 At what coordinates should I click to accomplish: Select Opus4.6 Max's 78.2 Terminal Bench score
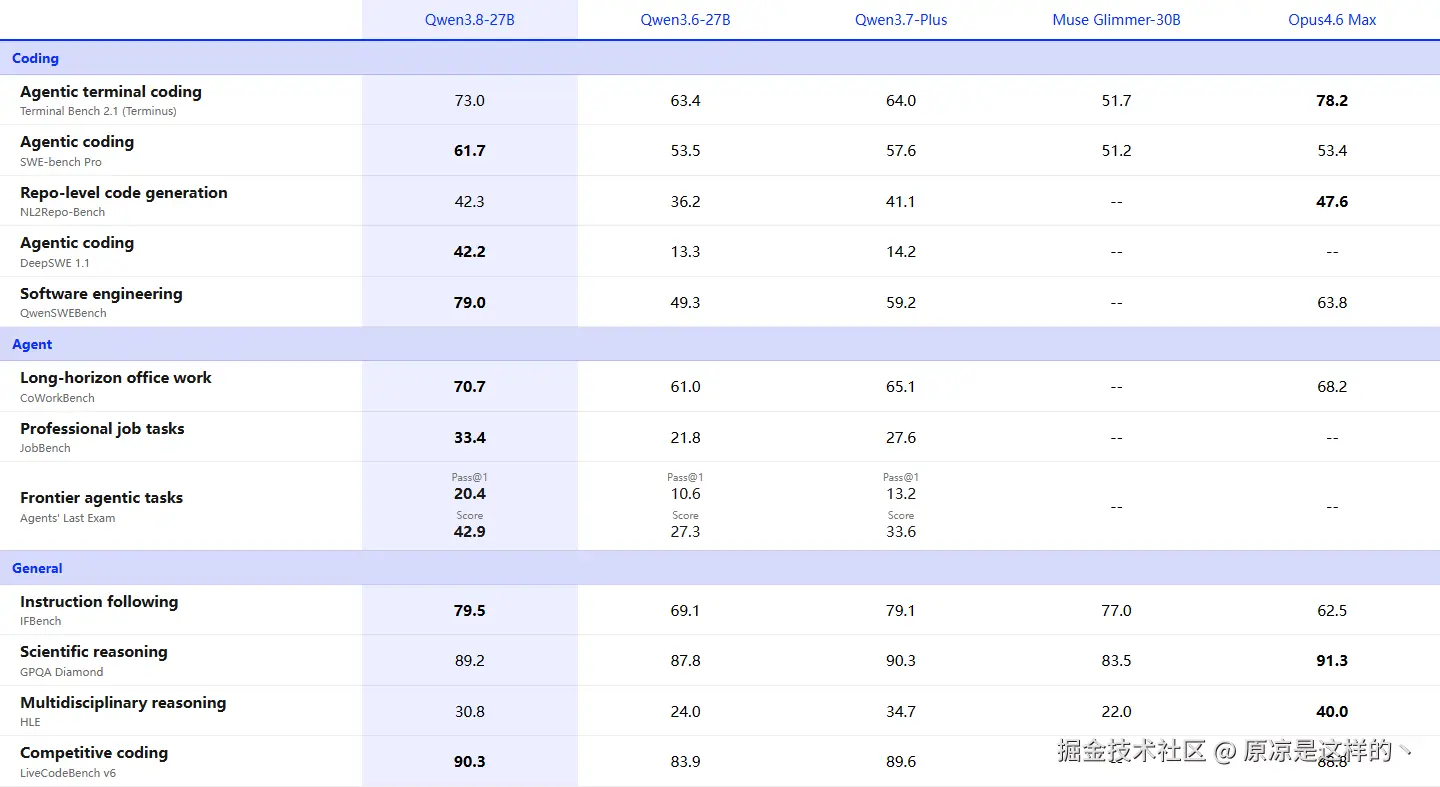coord(1332,101)
